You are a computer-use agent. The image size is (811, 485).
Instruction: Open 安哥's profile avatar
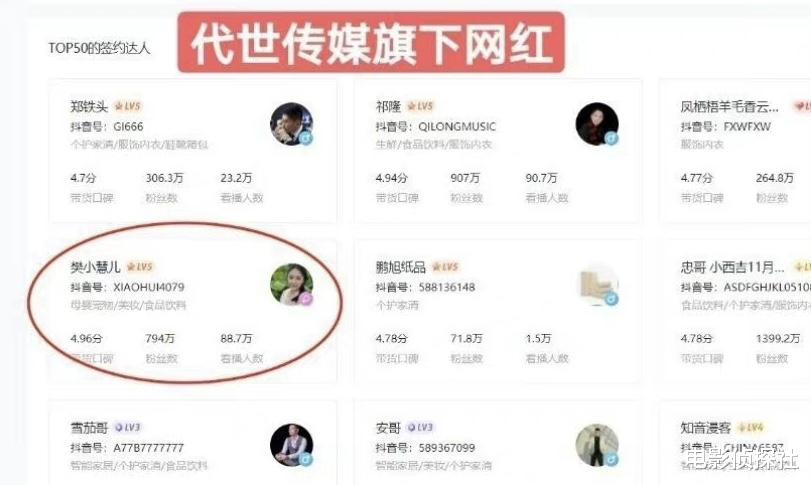pos(597,445)
